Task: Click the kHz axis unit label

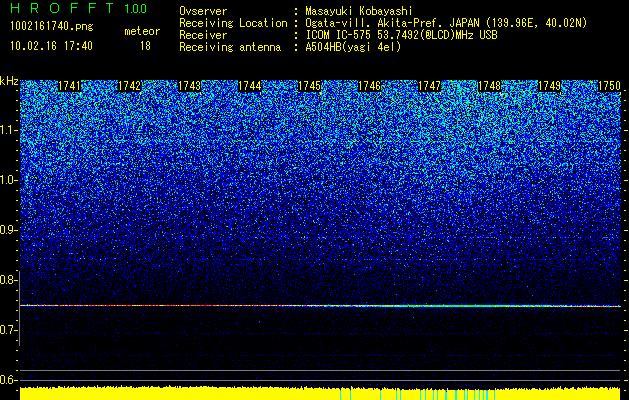Action: click(x=9, y=81)
